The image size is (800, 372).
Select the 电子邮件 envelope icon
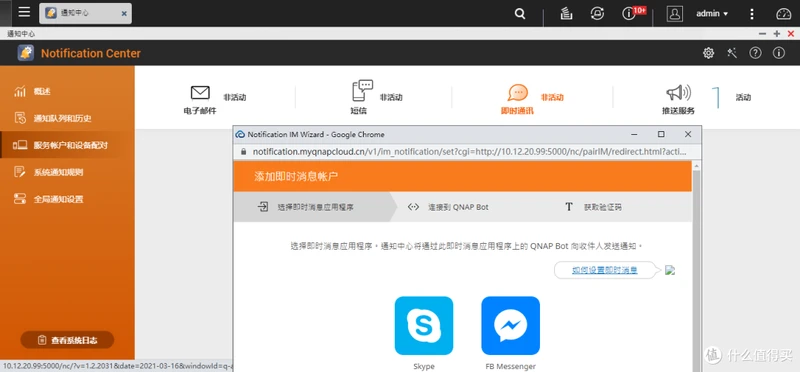click(x=200, y=92)
